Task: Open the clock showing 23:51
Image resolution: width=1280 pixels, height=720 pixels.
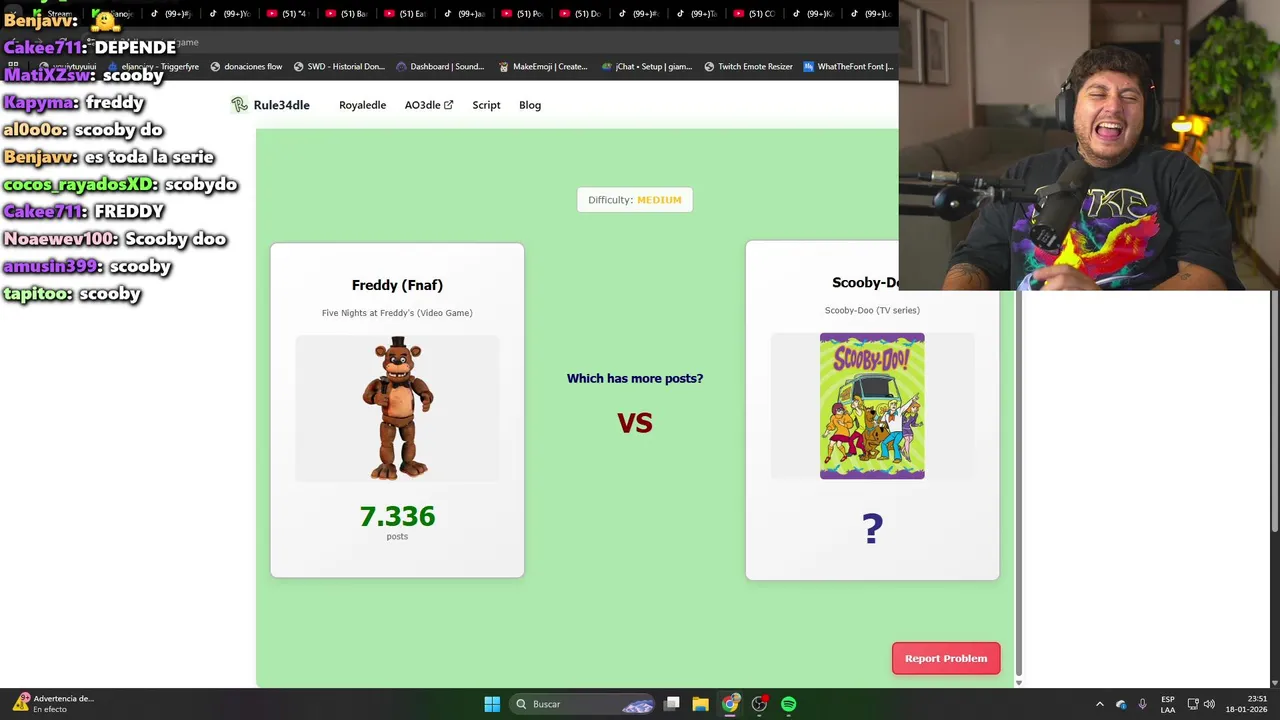Action: coord(1248,704)
